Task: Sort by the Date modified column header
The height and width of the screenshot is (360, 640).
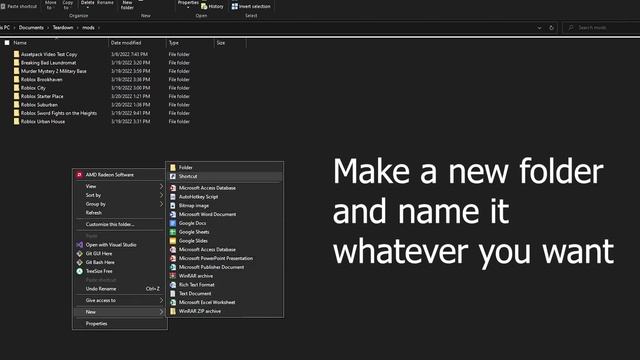Action: 126,42
